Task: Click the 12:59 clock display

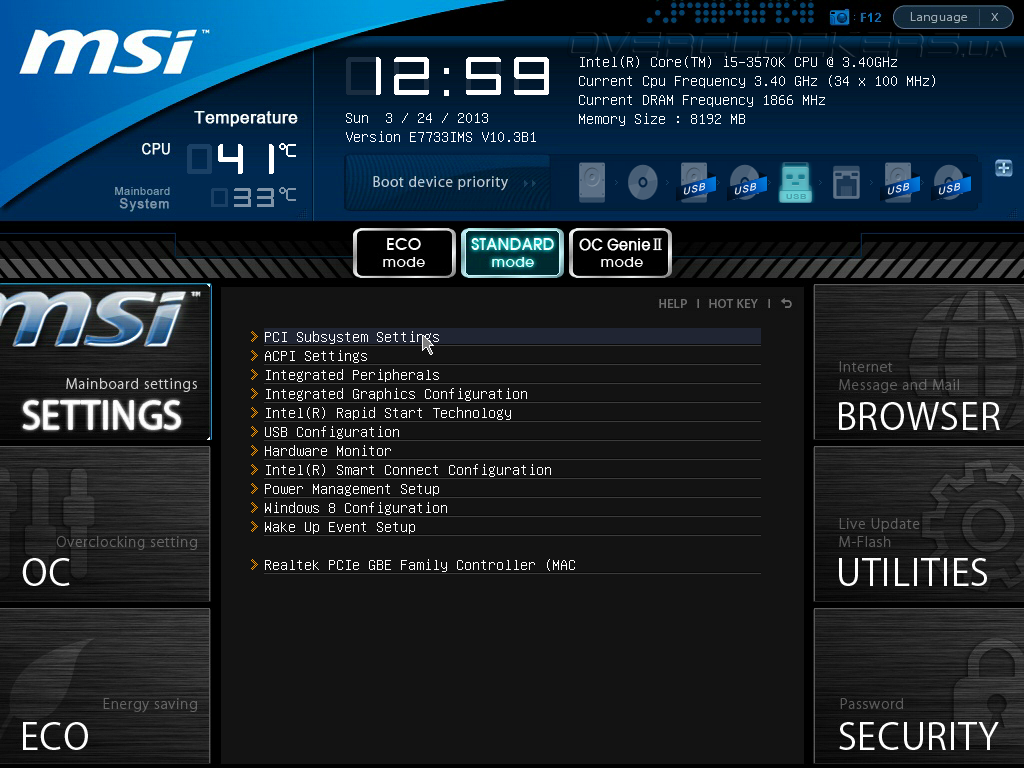Action: [x=448, y=76]
